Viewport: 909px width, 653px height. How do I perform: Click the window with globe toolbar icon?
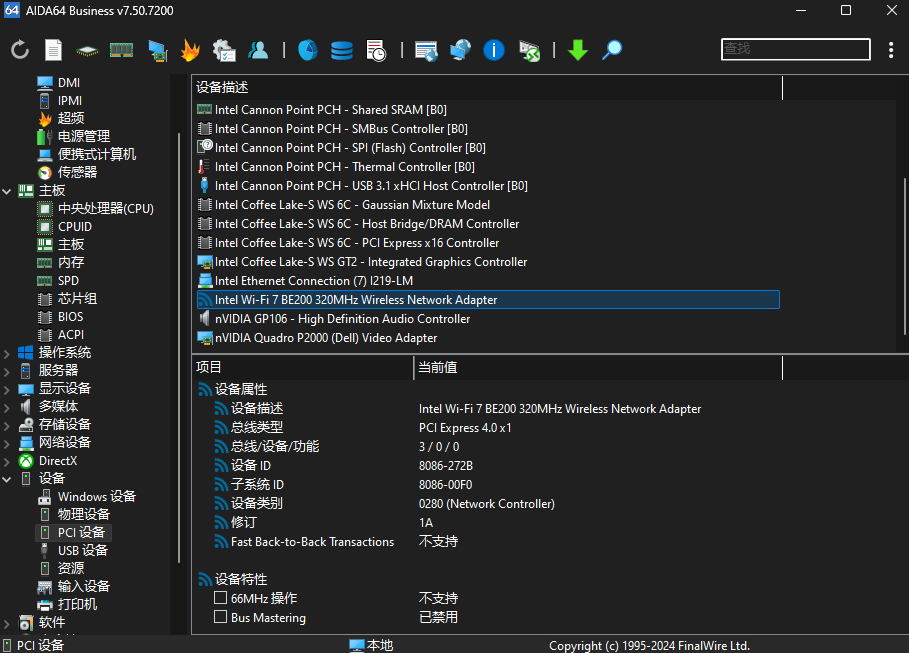[426, 50]
